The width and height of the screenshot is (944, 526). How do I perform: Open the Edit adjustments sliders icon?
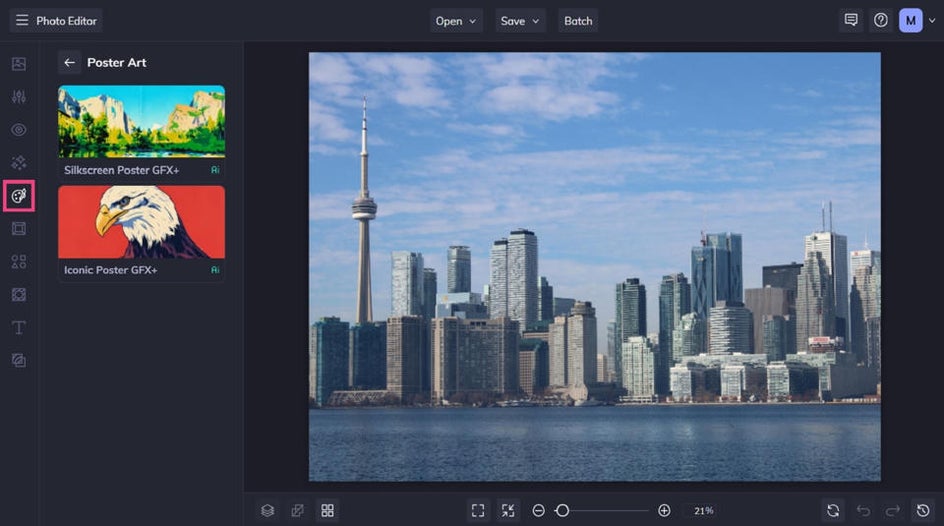[19, 97]
